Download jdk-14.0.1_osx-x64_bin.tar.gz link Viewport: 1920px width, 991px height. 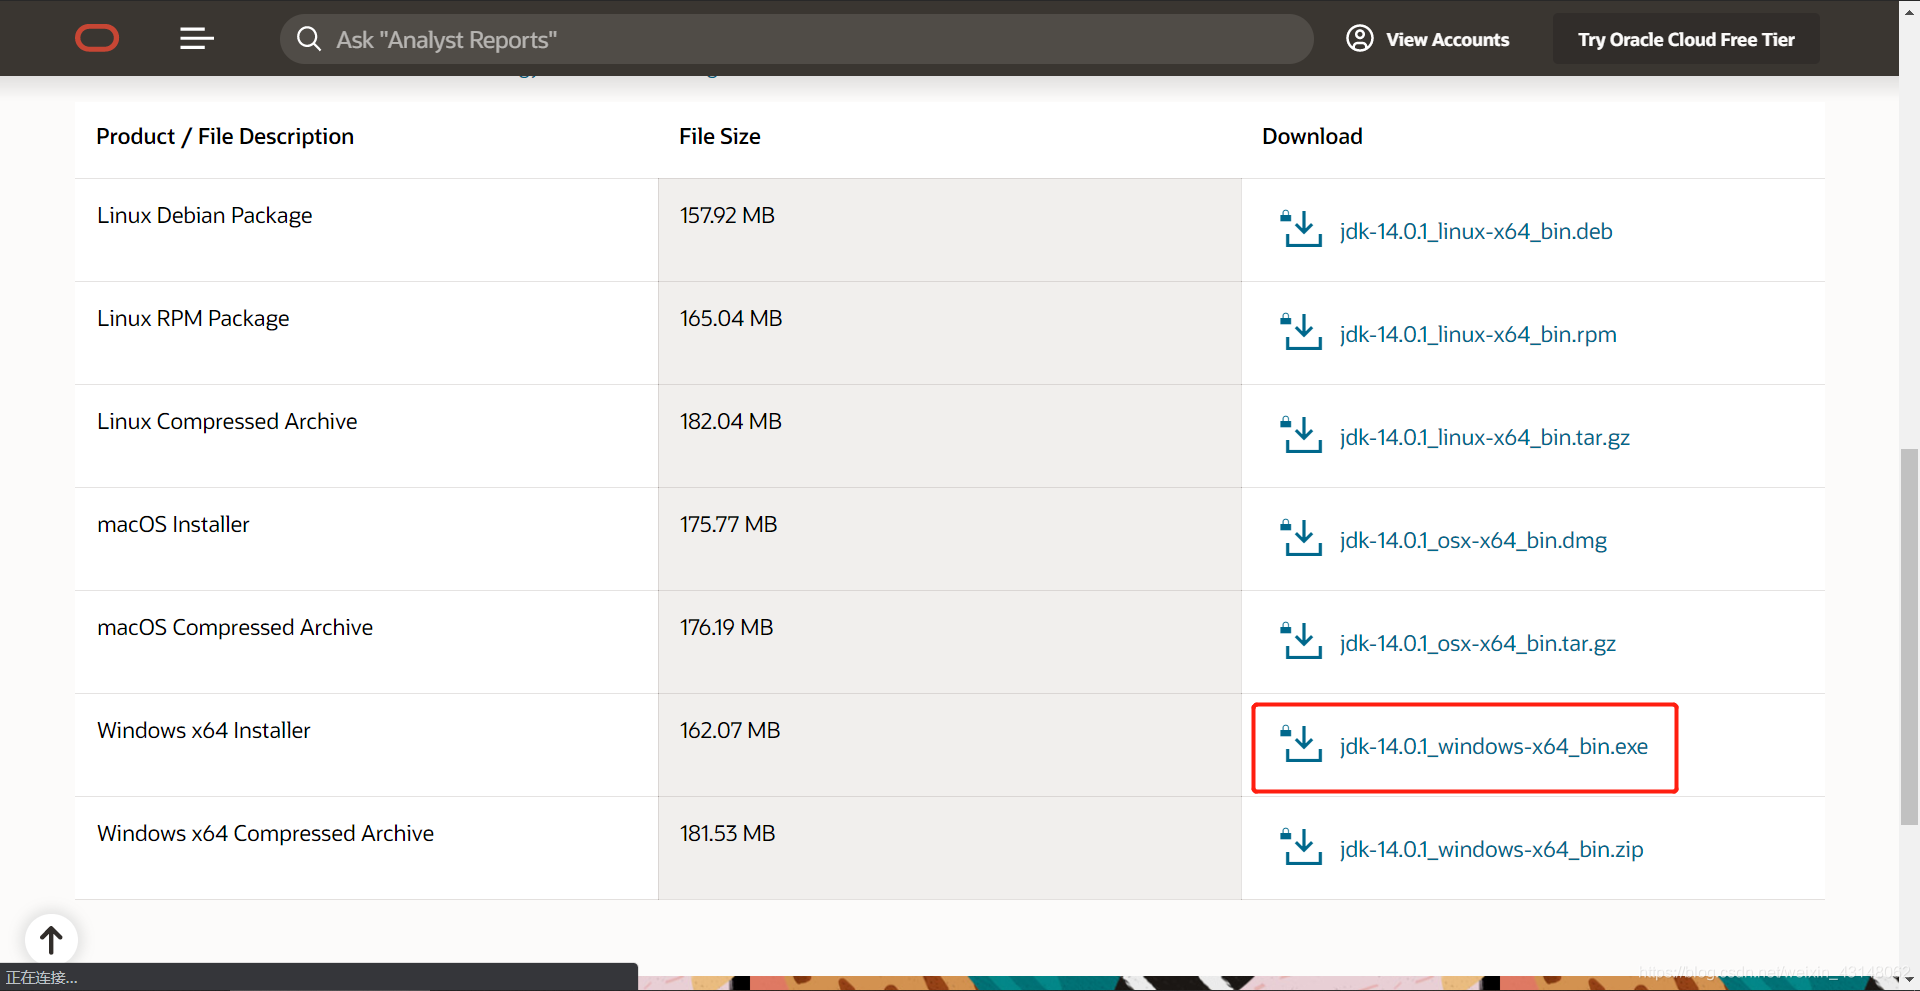click(1478, 643)
